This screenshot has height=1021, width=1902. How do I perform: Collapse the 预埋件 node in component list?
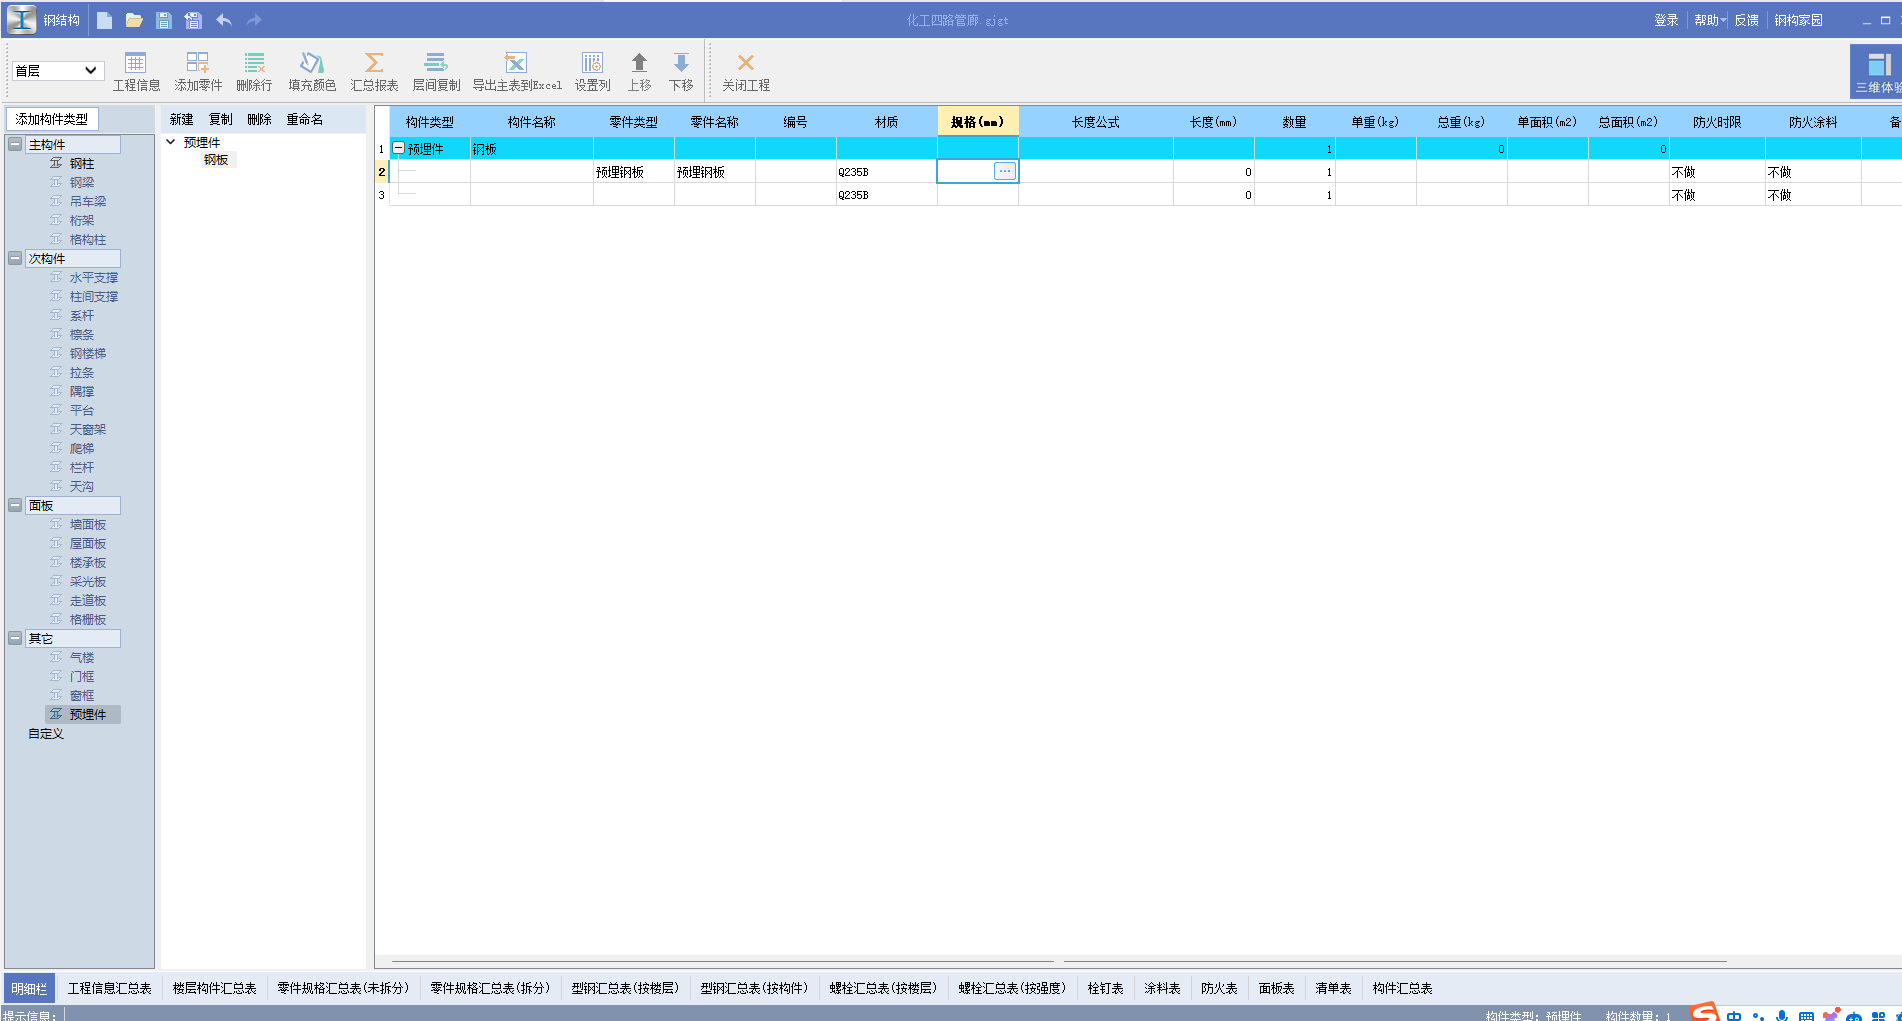click(171, 142)
